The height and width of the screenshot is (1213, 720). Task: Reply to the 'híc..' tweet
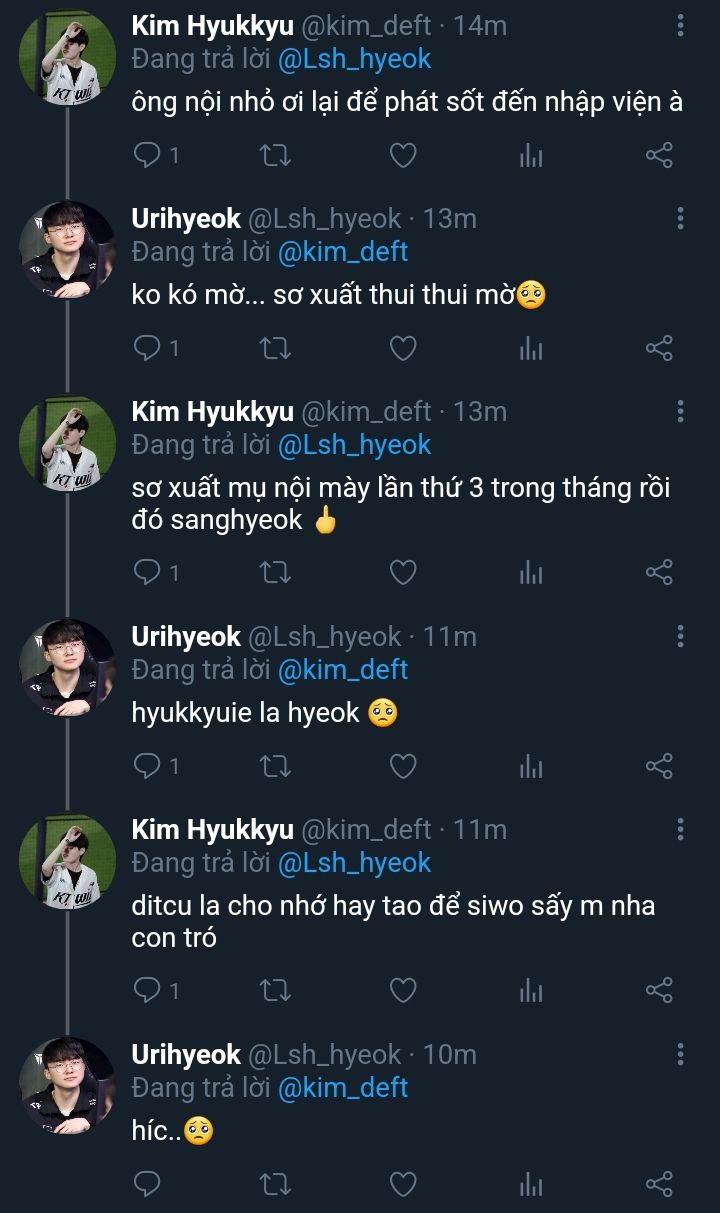coord(148,1184)
